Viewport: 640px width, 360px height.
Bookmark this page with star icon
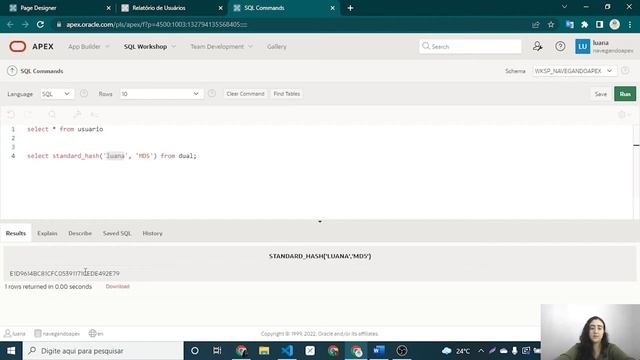[551, 24]
